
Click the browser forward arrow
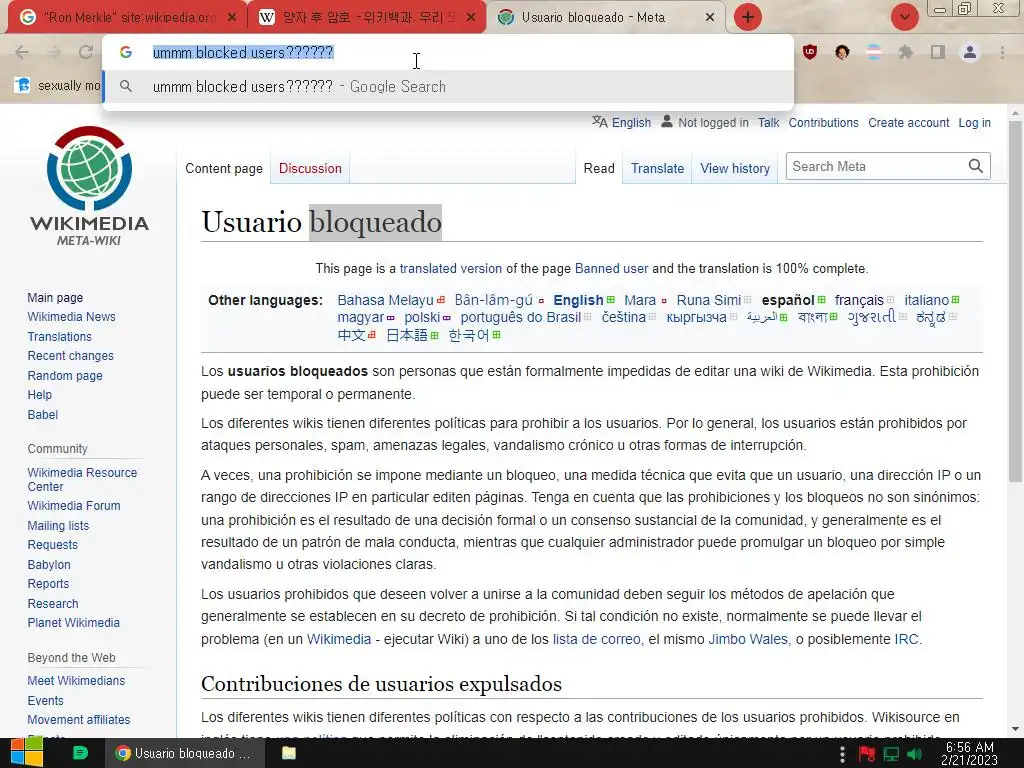coord(54,52)
